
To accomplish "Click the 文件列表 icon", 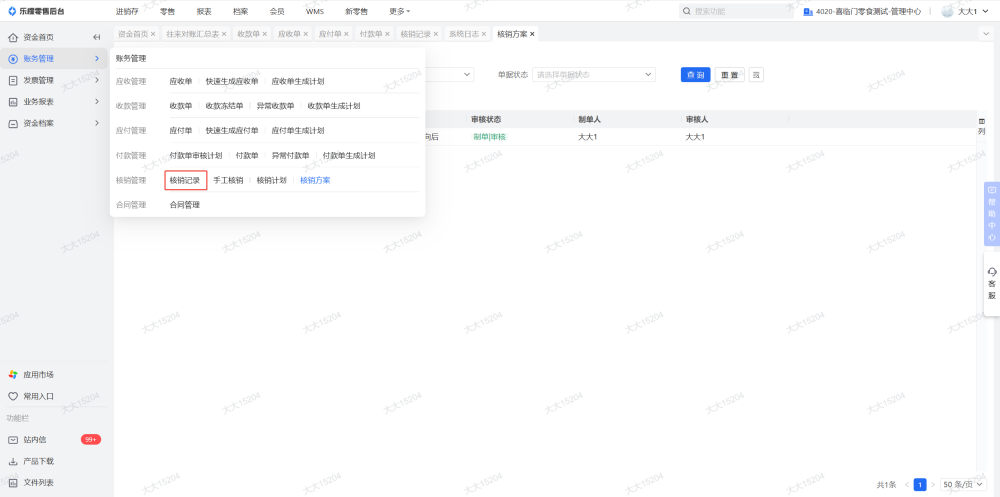I will 13,482.
